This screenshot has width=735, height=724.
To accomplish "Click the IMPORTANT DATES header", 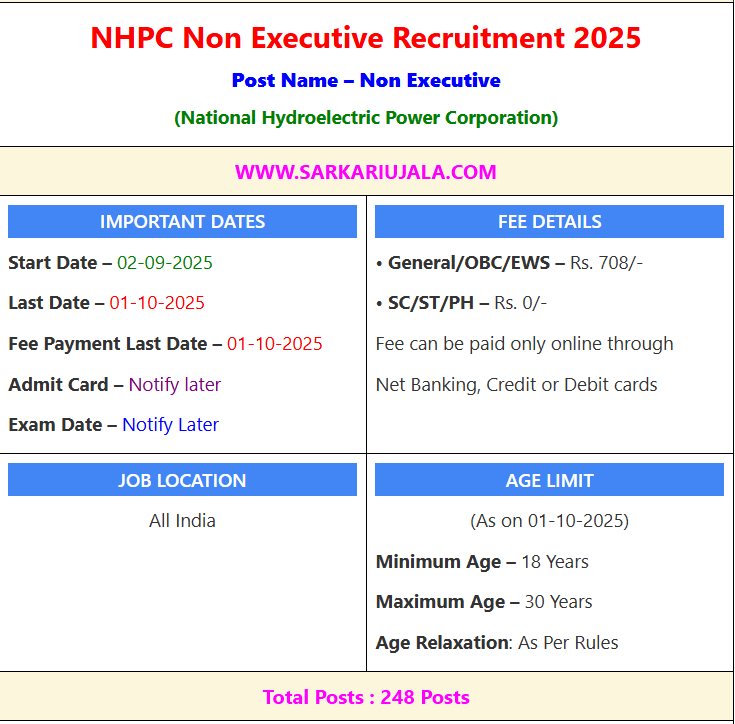I will (182, 222).
